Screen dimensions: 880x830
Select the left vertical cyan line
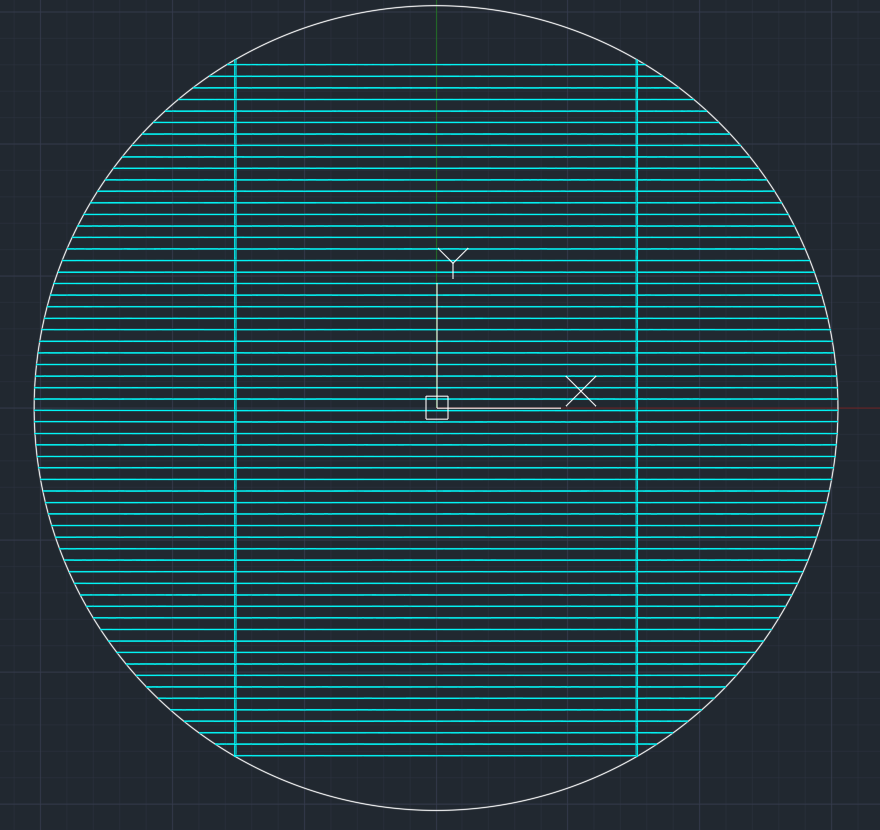tap(235, 408)
